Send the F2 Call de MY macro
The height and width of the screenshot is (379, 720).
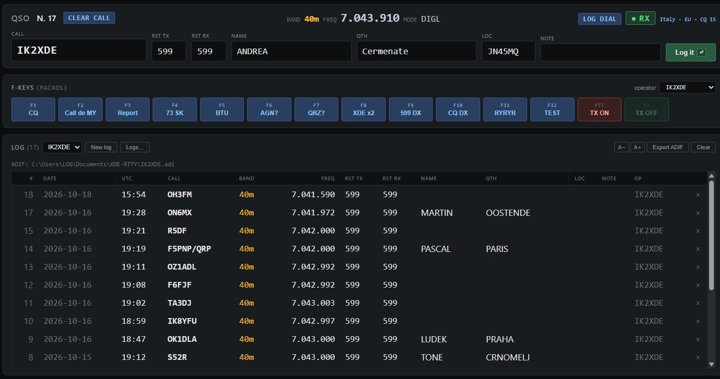point(80,109)
